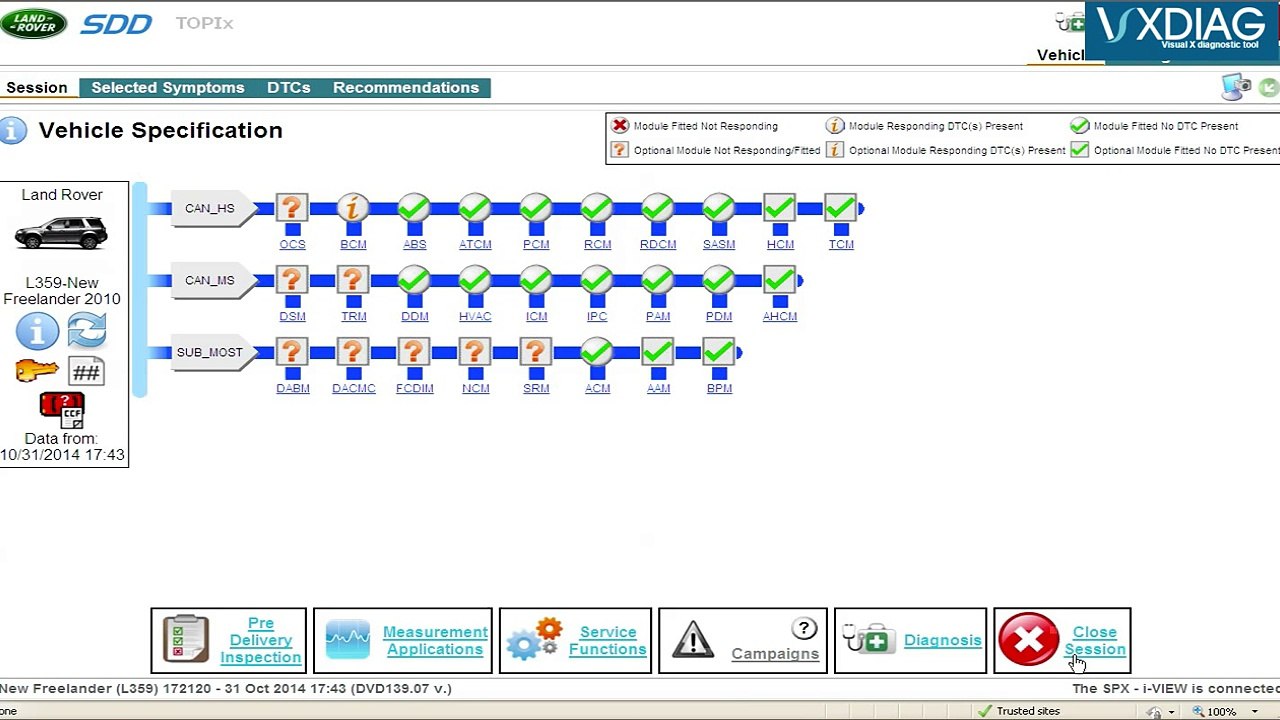Open the OCS module status icon

(292, 208)
